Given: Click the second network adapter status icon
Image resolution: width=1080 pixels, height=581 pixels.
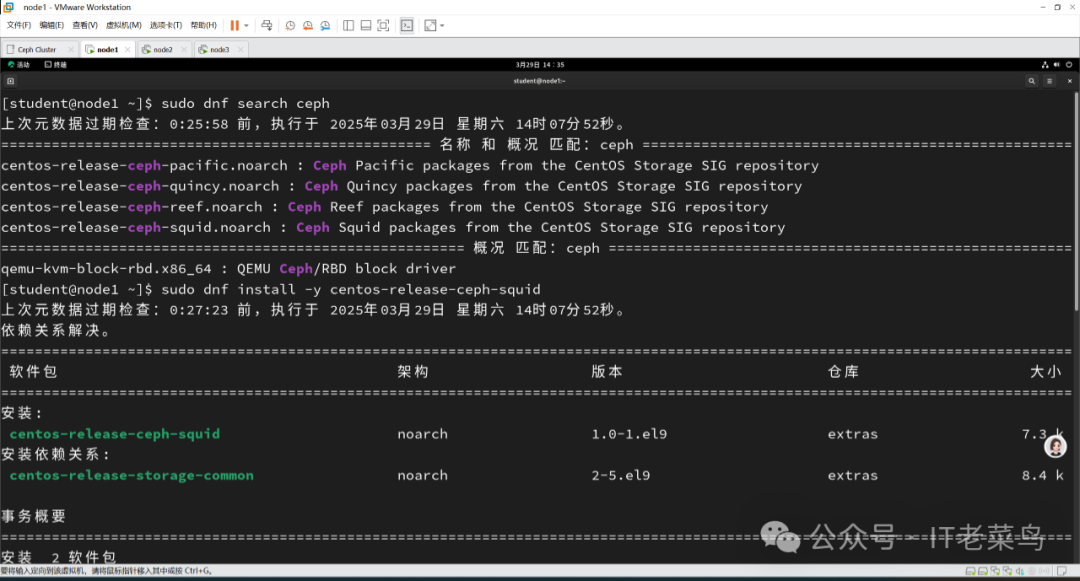Looking at the screenshot, I should (x=1008, y=571).
